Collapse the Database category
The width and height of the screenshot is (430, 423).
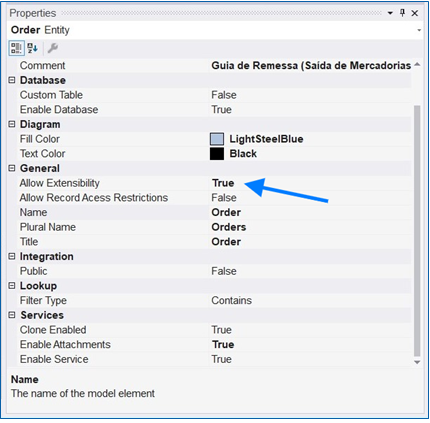click(x=12, y=80)
